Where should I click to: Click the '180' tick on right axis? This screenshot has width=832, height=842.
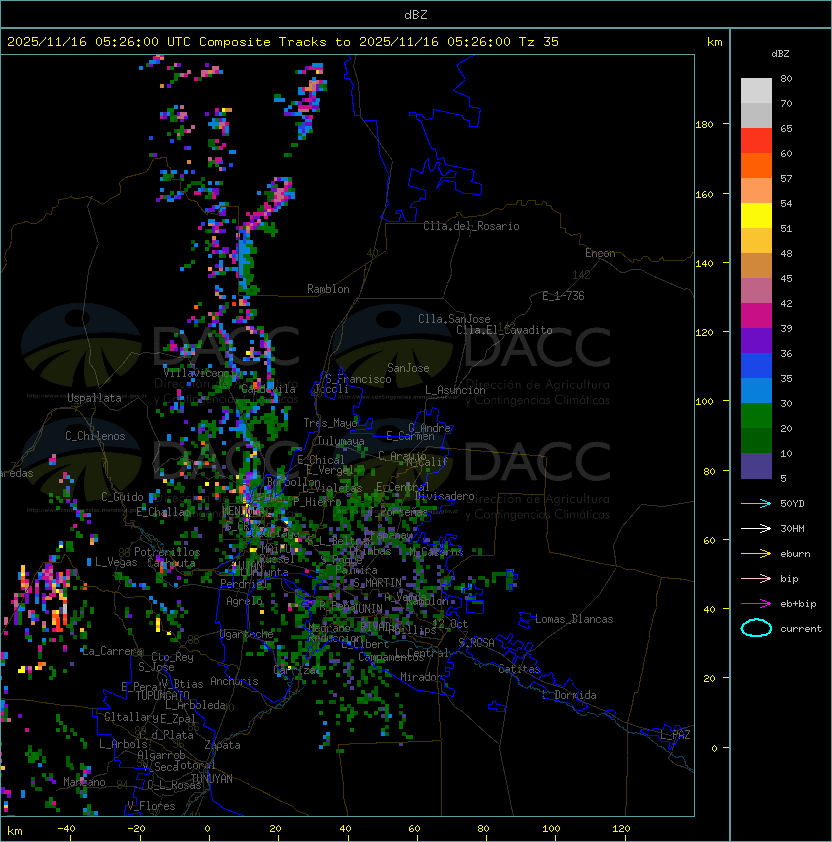pos(704,125)
